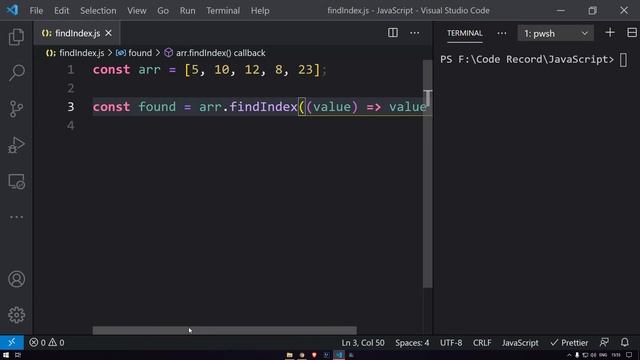Open Brave browser from taskbar
Image resolution: width=640 pixels, height=360 pixels.
point(314,355)
